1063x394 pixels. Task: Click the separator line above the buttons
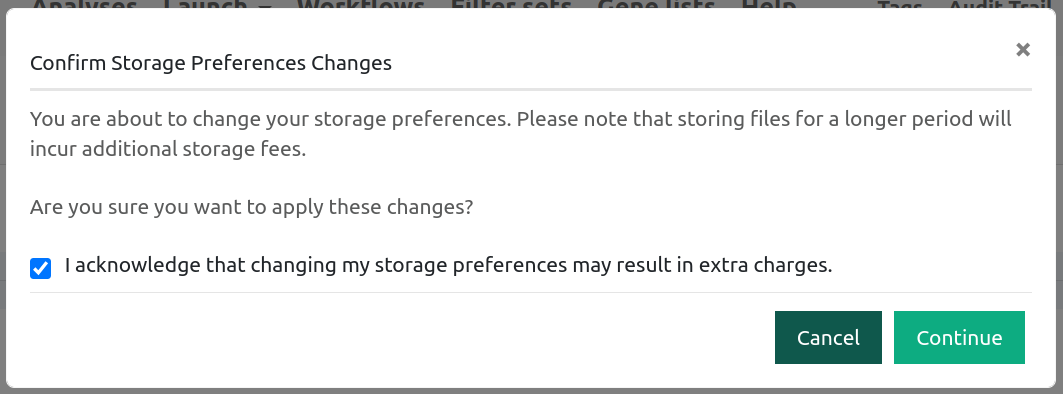point(531,292)
